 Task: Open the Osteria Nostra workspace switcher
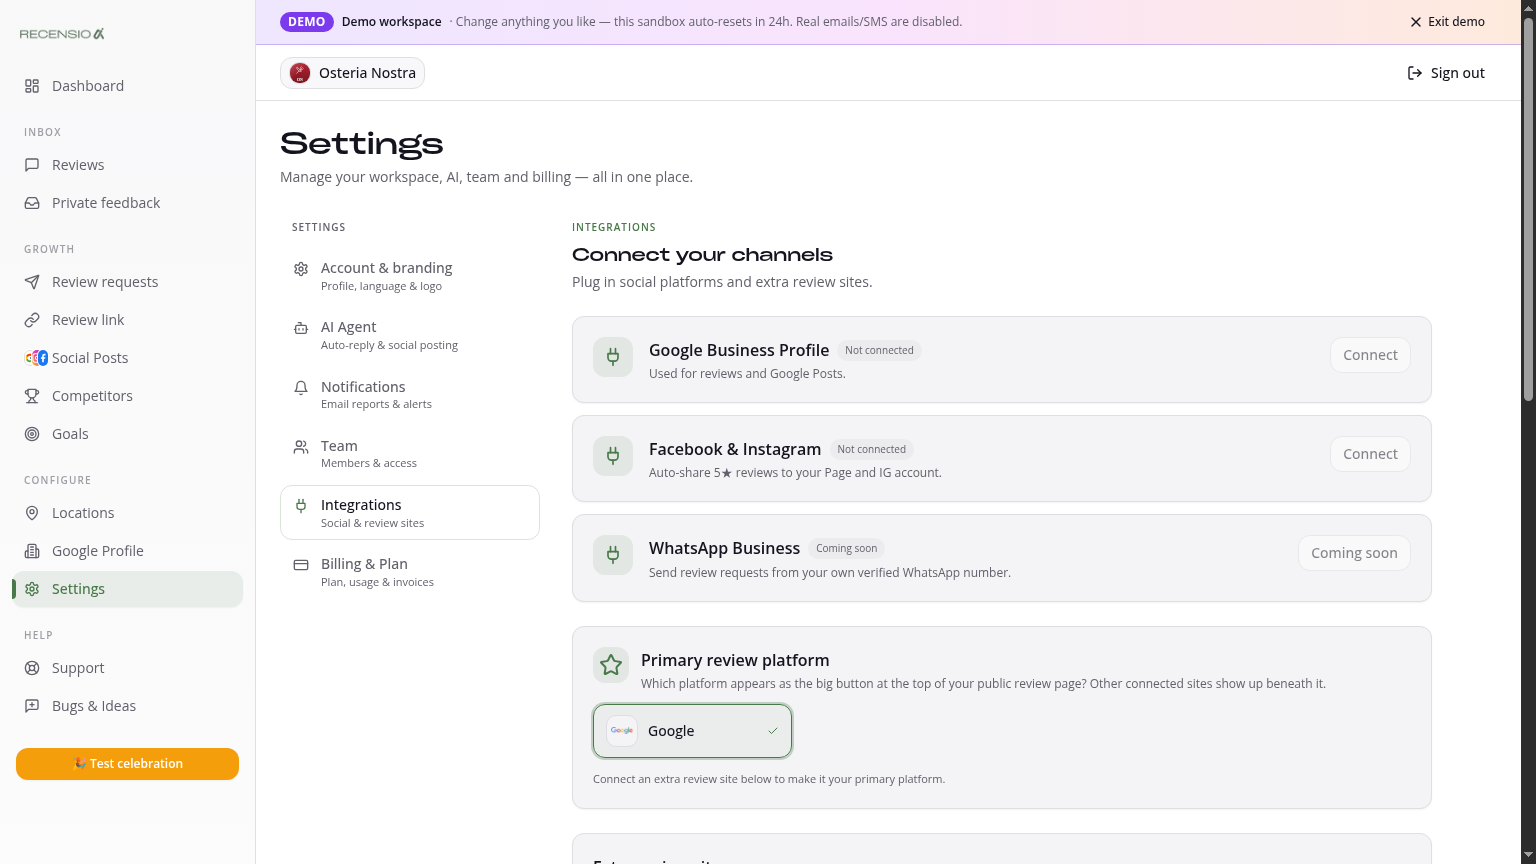(x=352, y=73)
